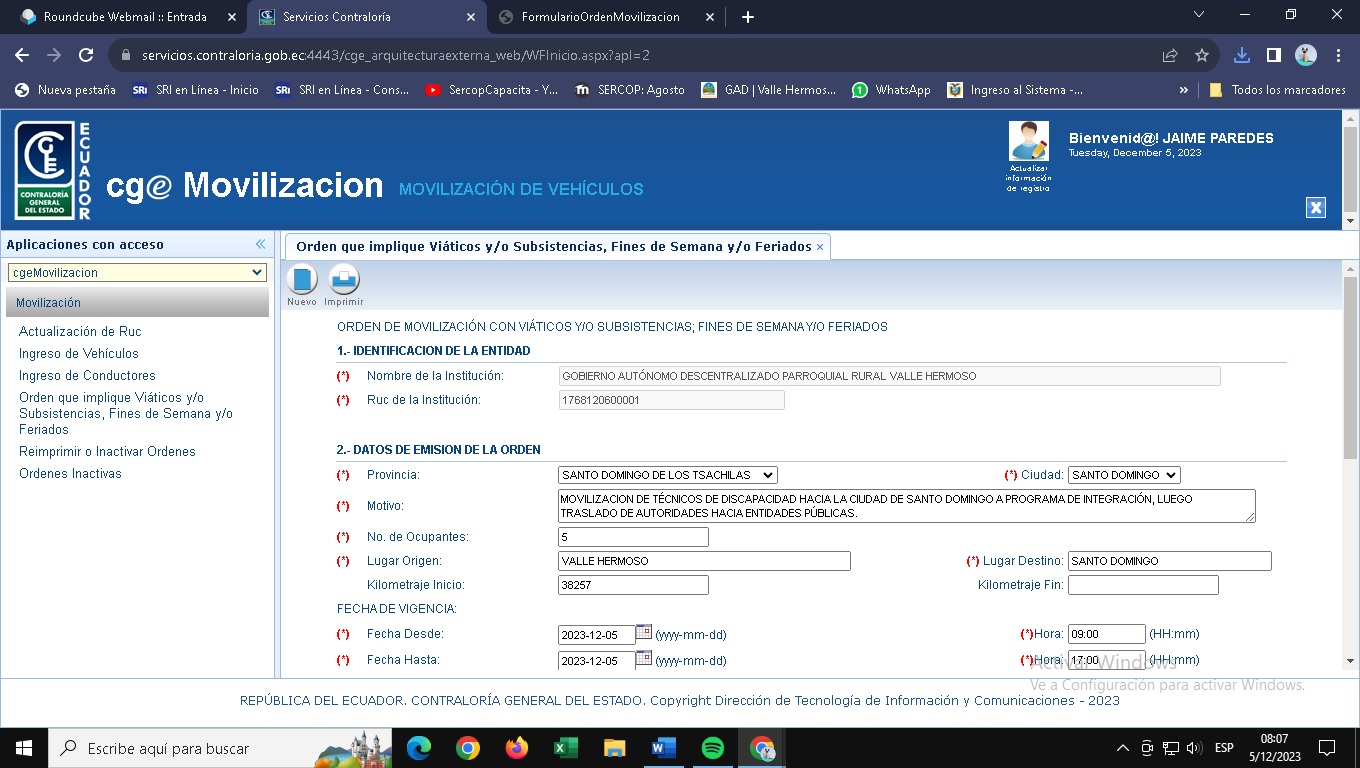Image resolution: width=1360 pixels, height=768 pixels.
Task: Open calendar picker for Fecha Hasta
Action: tap(644, 658)
